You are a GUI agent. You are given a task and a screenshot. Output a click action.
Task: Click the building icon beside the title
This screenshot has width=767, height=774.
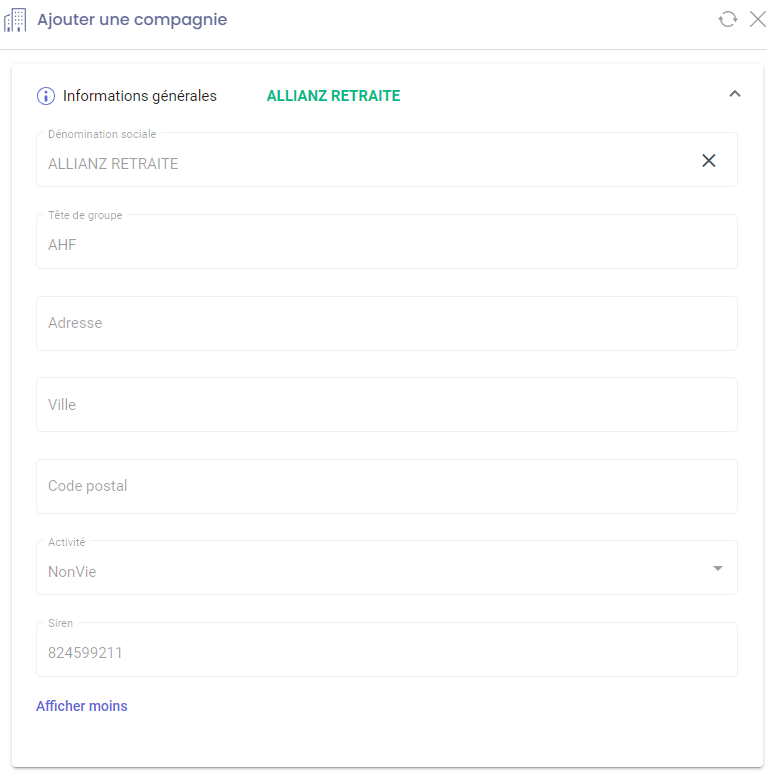point(15,20)
